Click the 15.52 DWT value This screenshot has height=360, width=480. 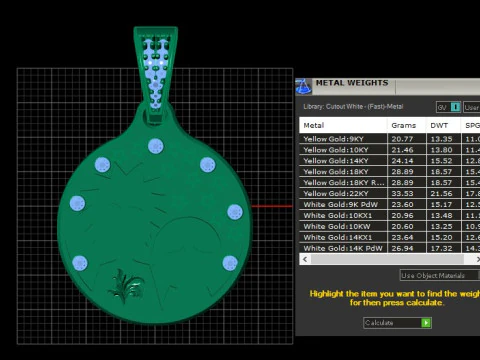click(x=441, y=161)
